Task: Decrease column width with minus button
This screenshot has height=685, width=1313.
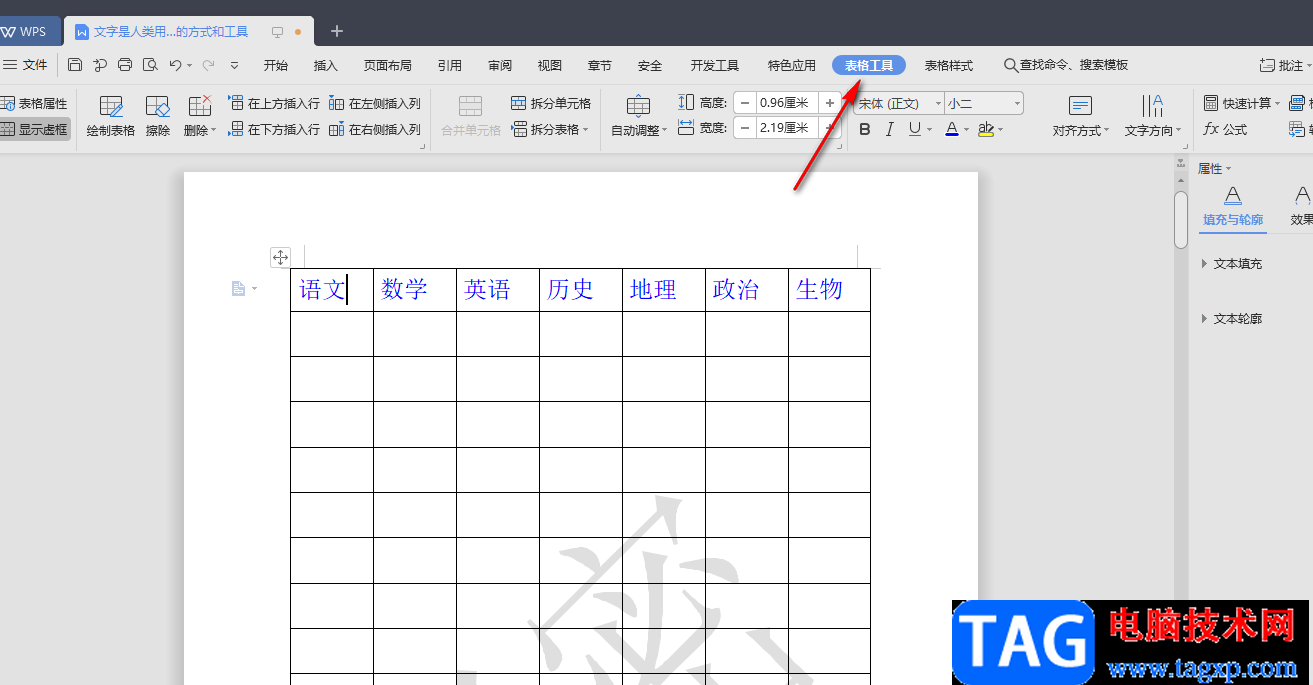Action: coord(745,128)
